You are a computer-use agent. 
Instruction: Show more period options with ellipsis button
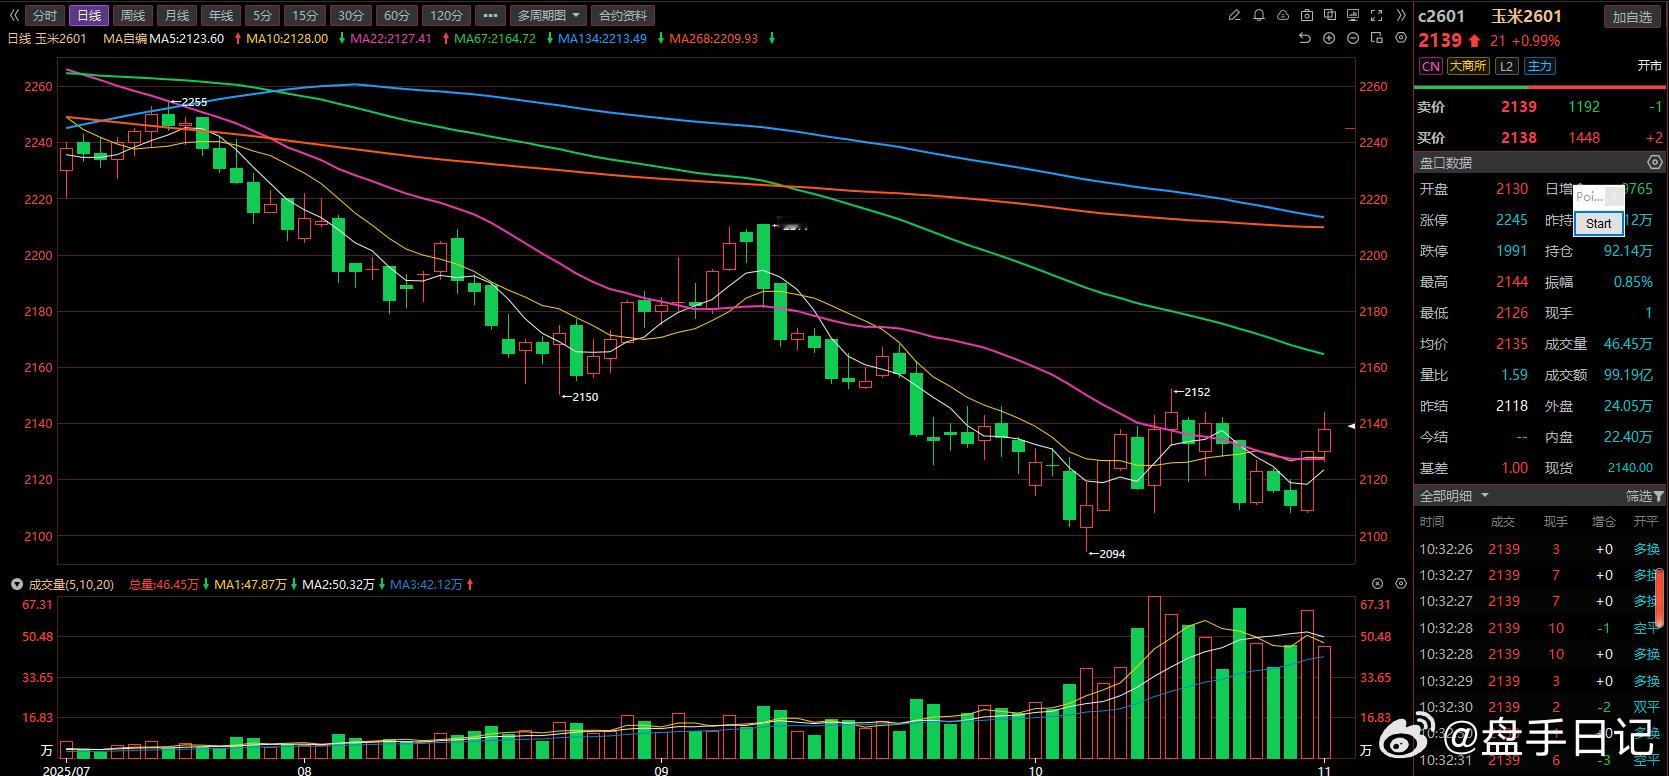489,15
